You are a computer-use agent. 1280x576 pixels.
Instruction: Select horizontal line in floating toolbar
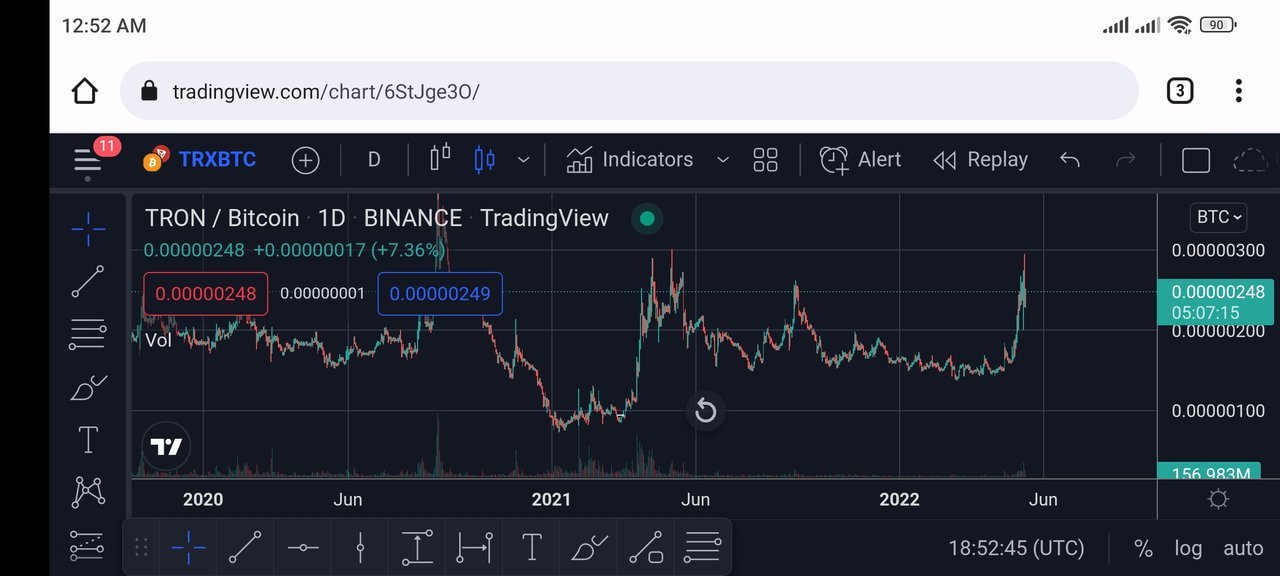pos(303,547)
